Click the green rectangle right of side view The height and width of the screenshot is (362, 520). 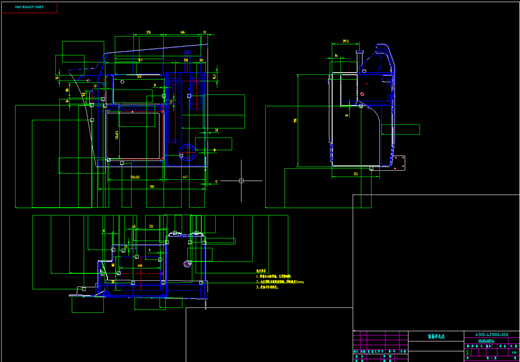401,129
